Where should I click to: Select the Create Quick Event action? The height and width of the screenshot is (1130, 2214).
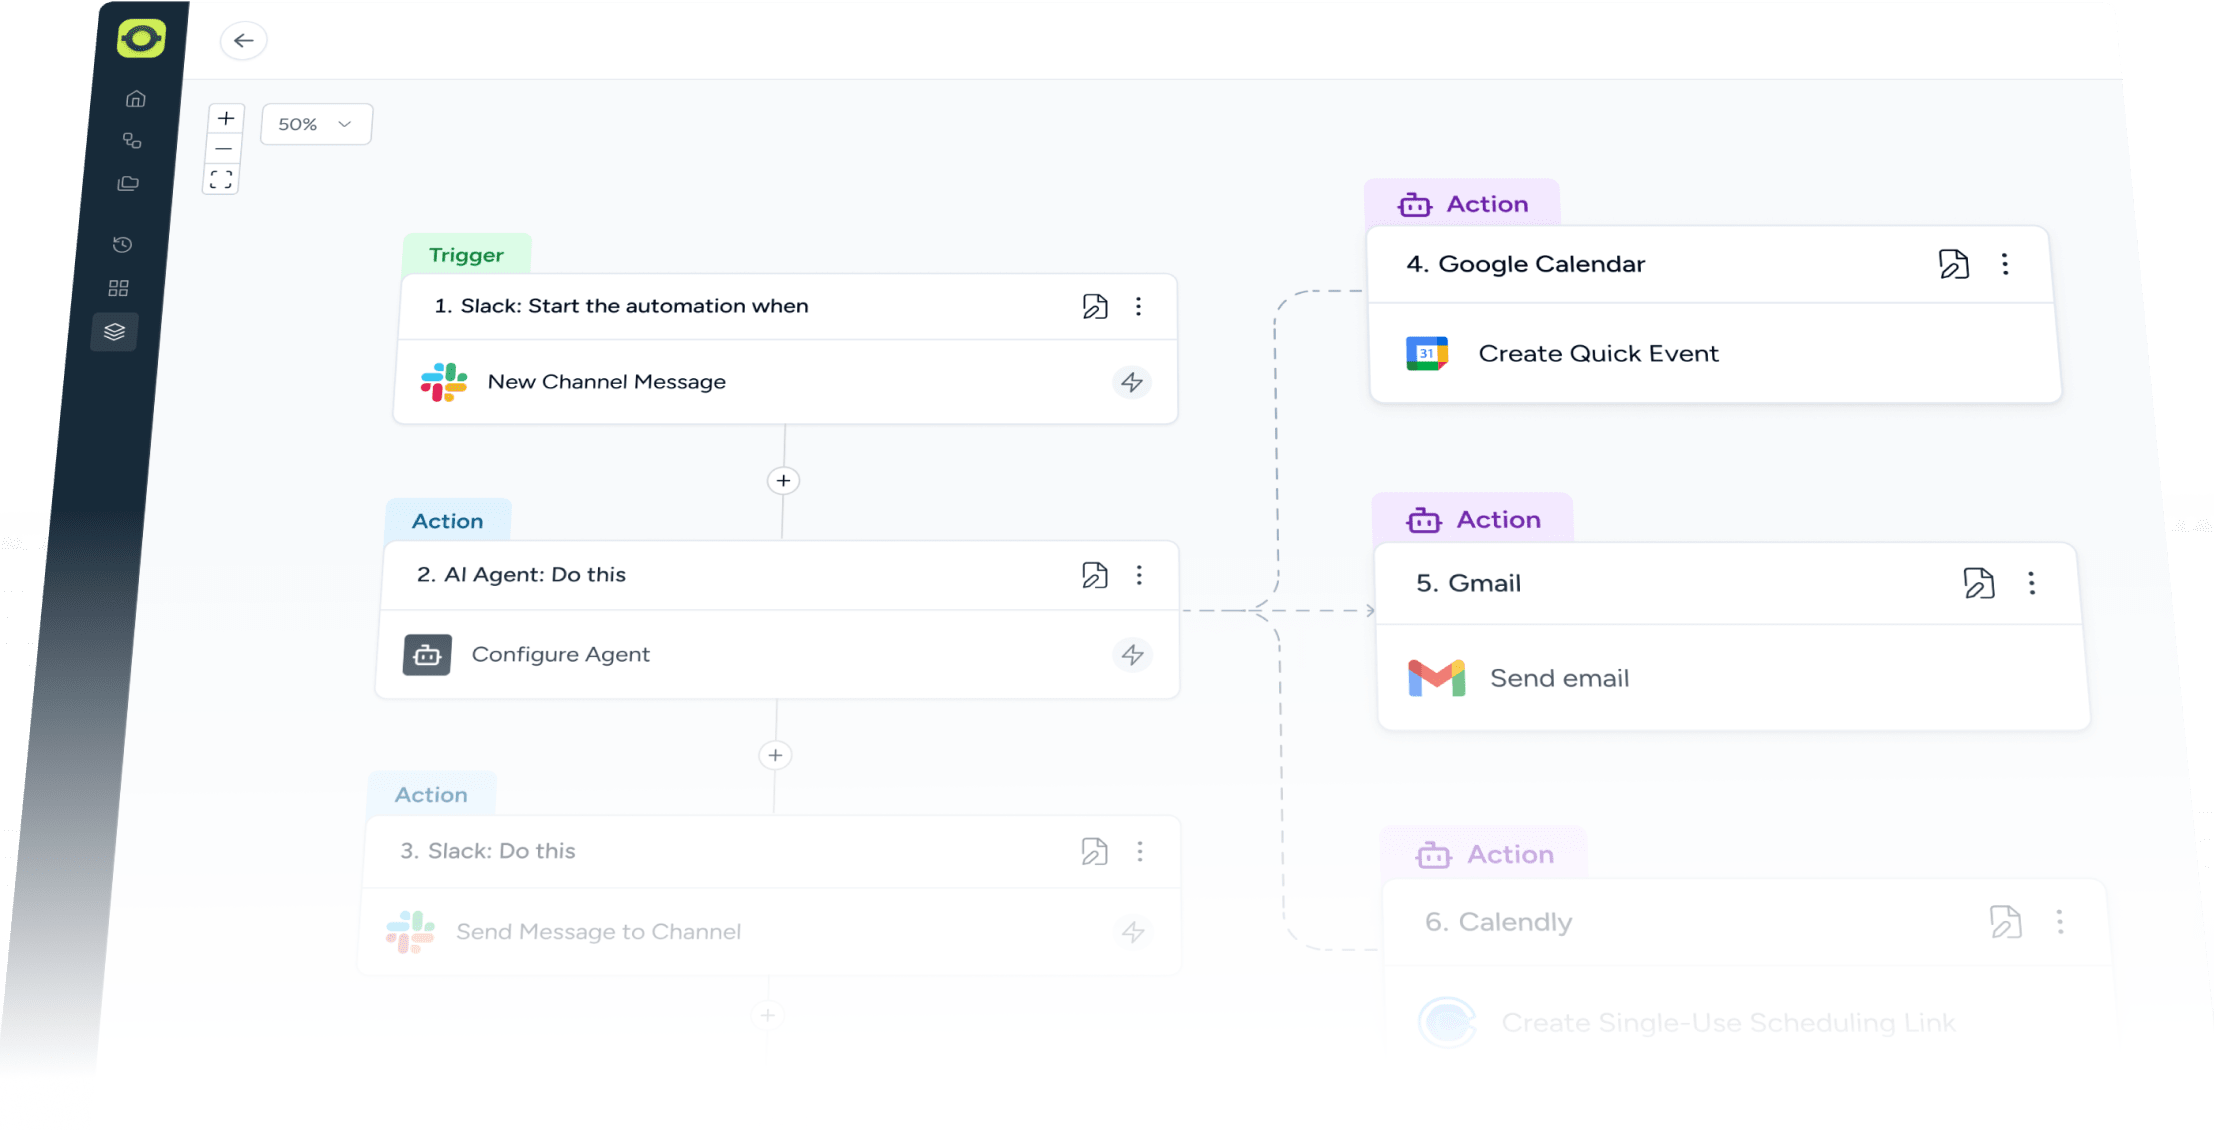(1597, 354)
